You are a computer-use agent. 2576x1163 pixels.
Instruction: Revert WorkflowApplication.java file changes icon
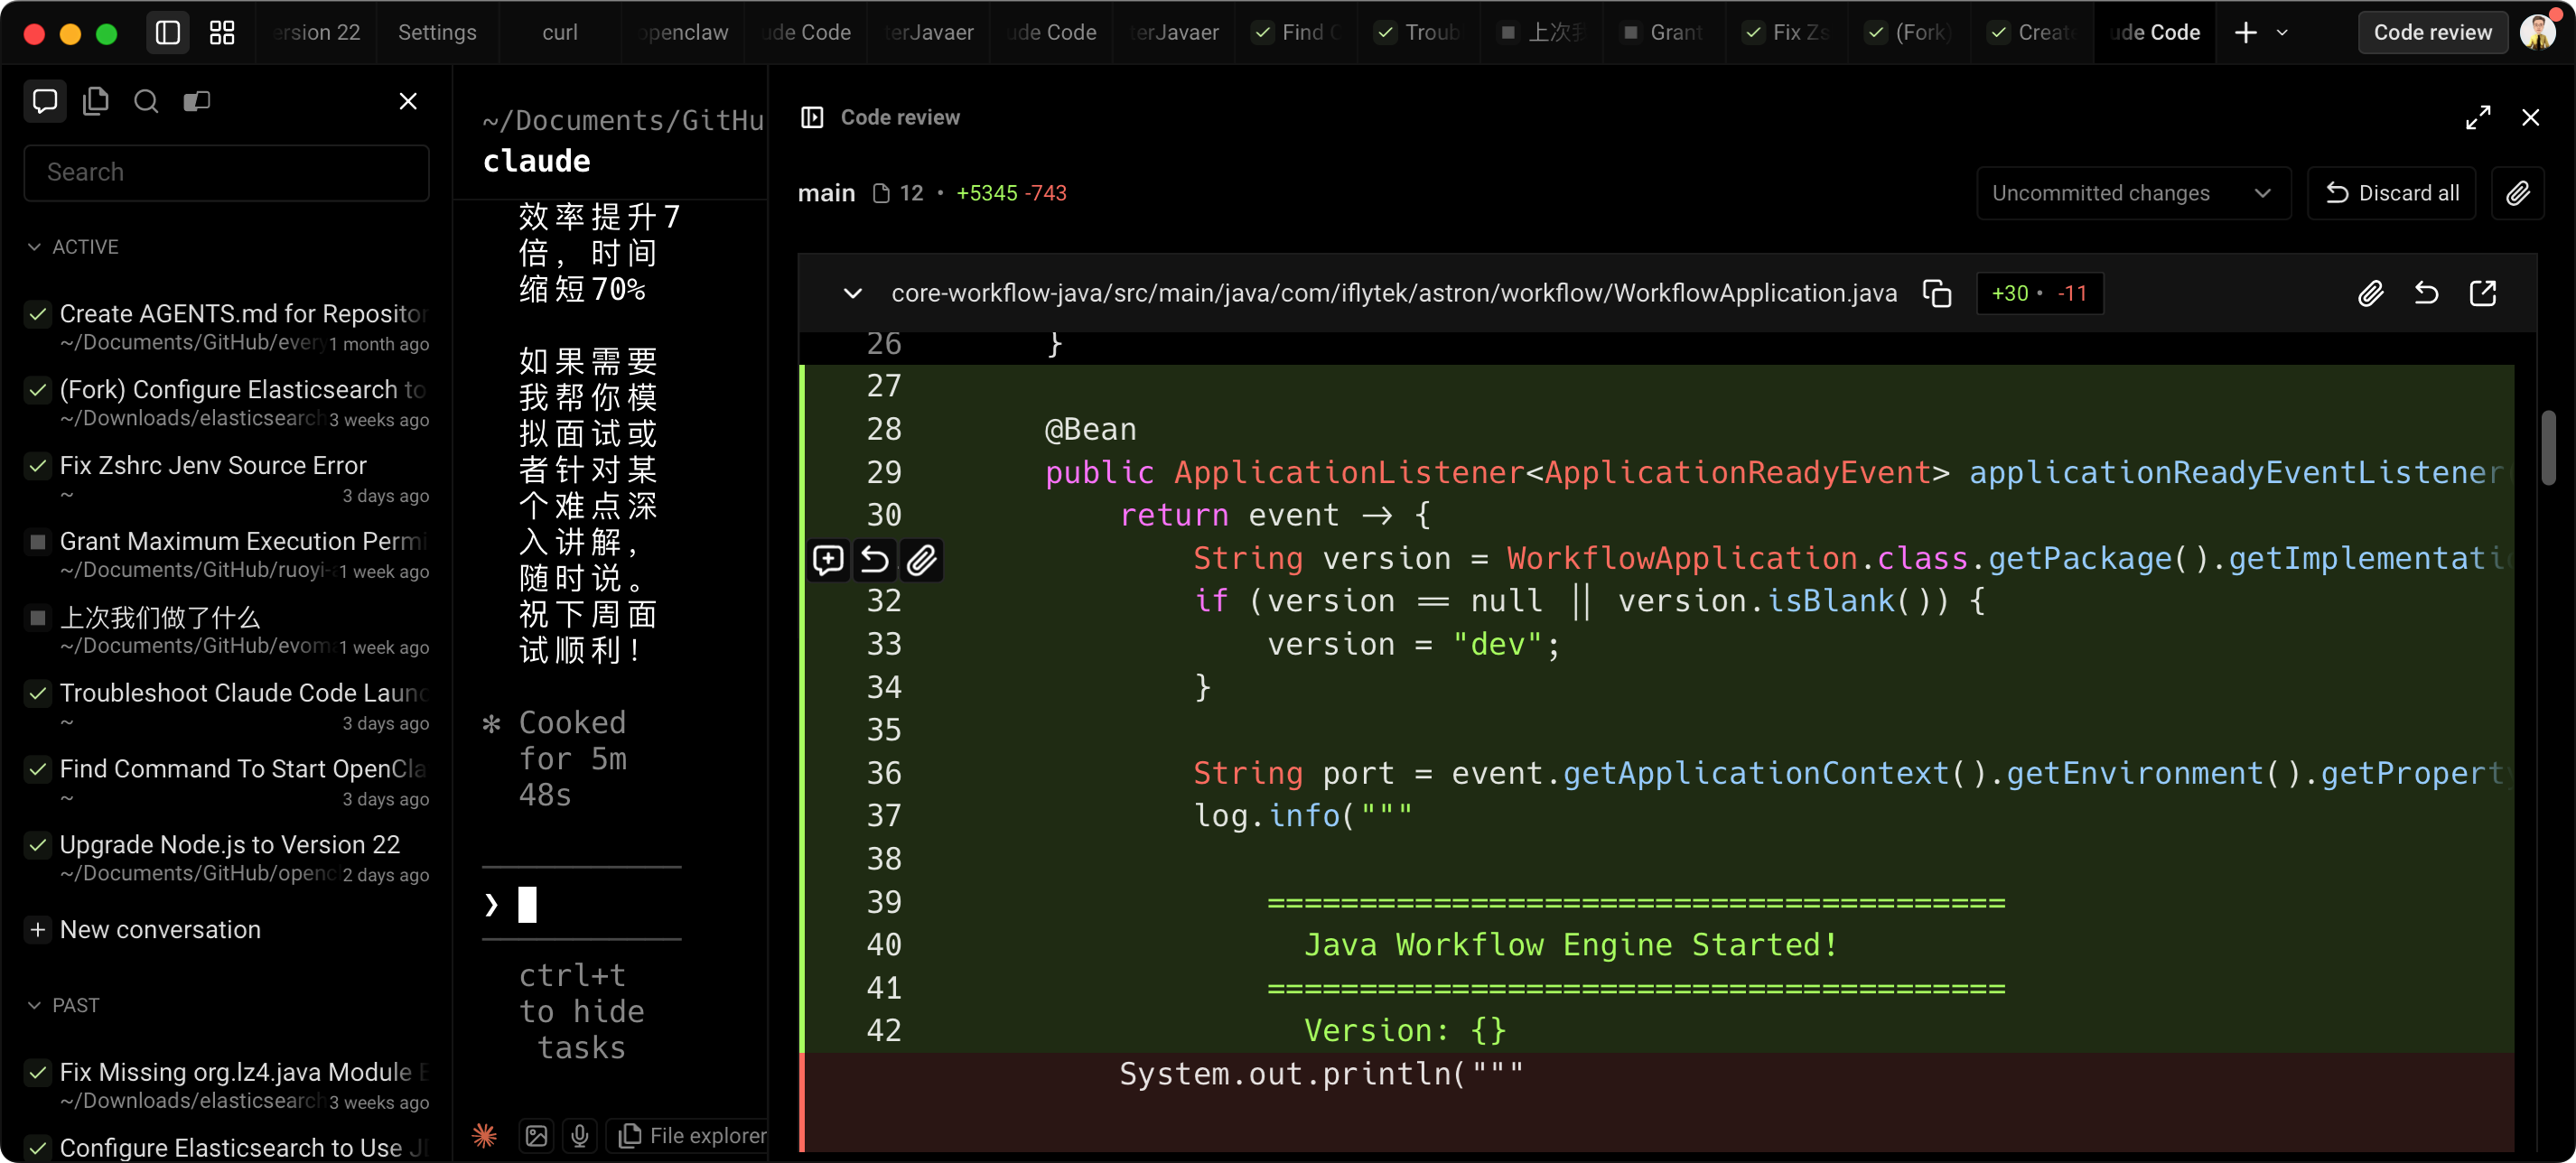[x=2426, y=293]
